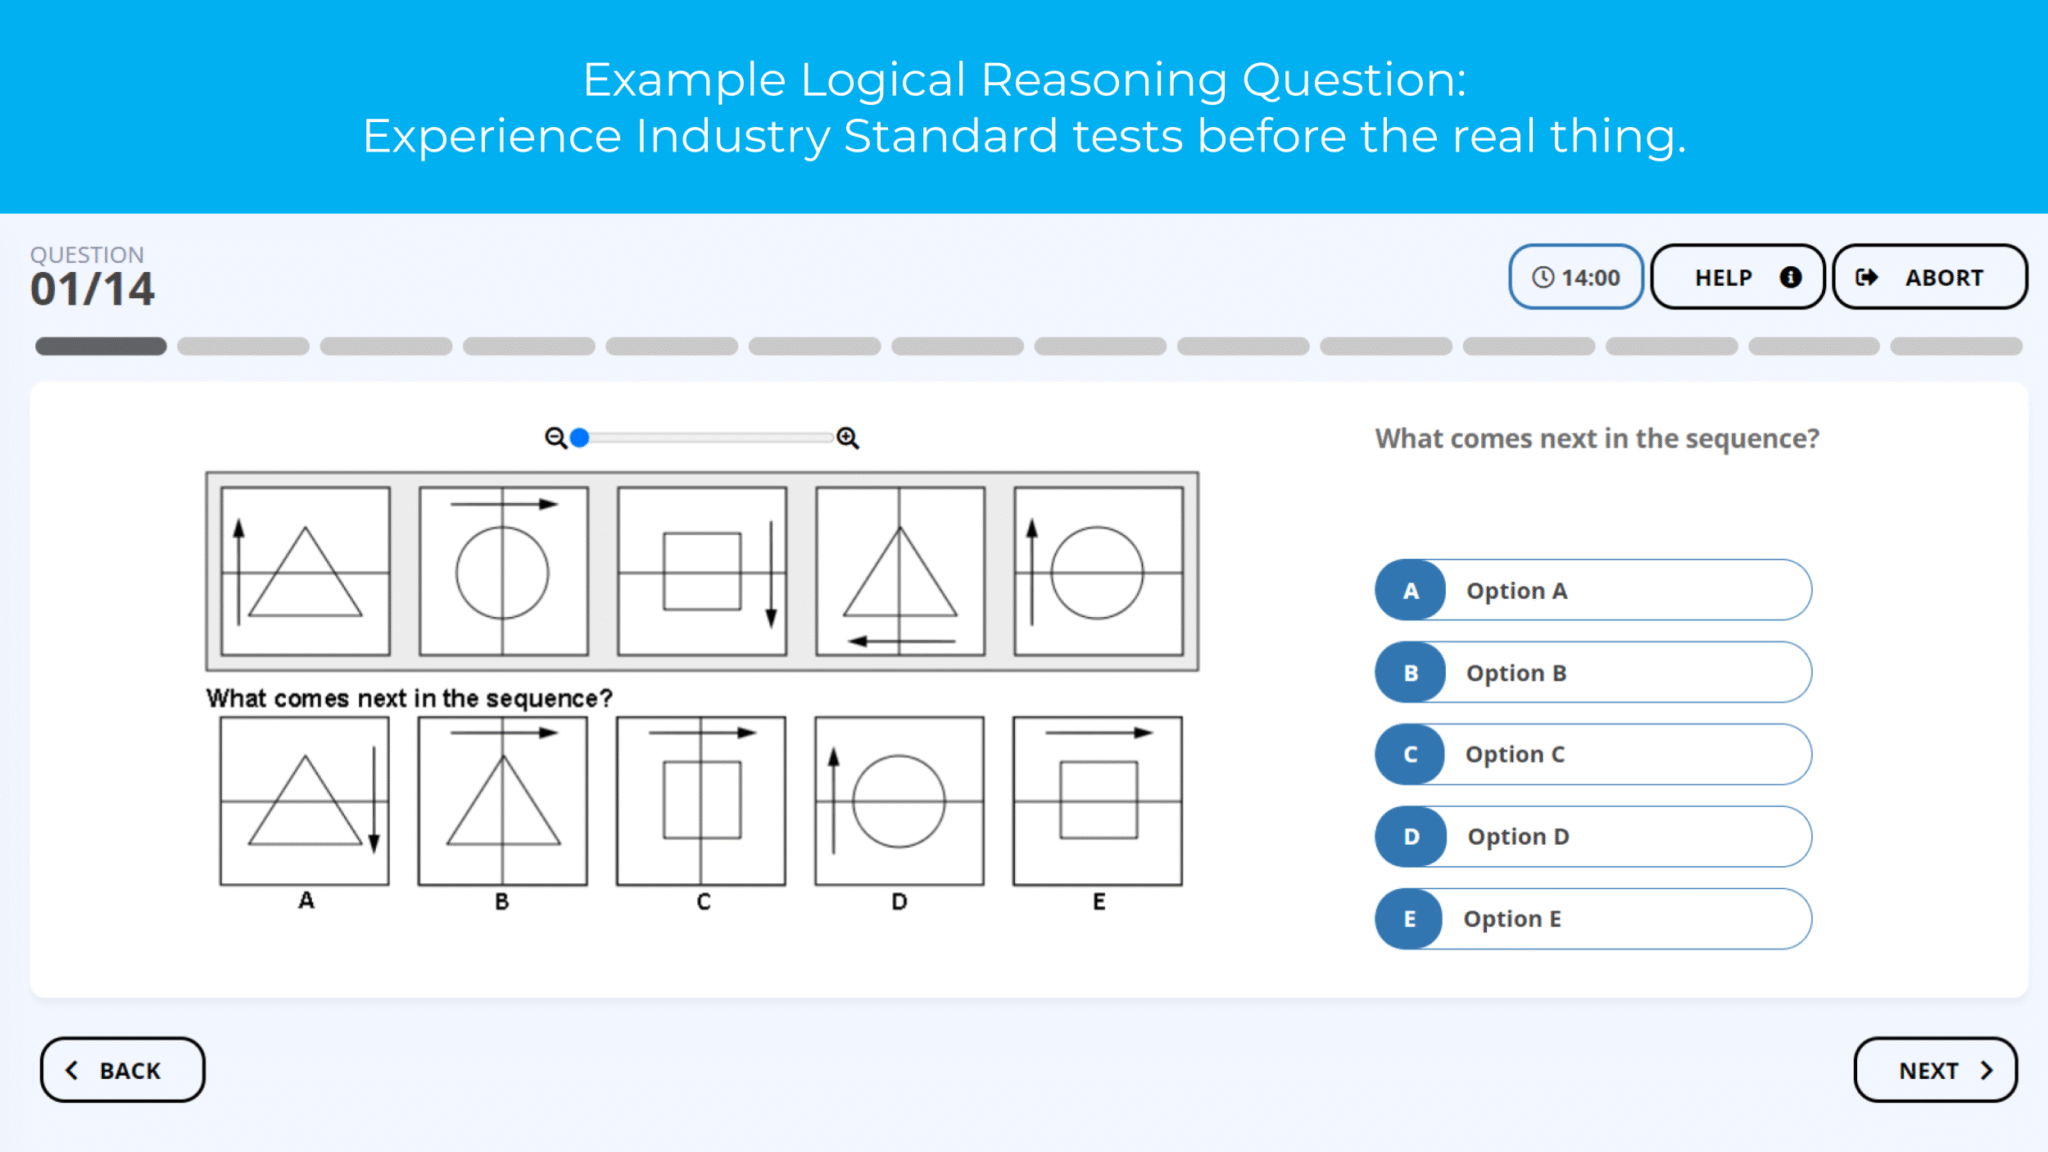2048x1152 pixels.
Task: Click the left chevron on the Back button
Action: (72, 1070)
